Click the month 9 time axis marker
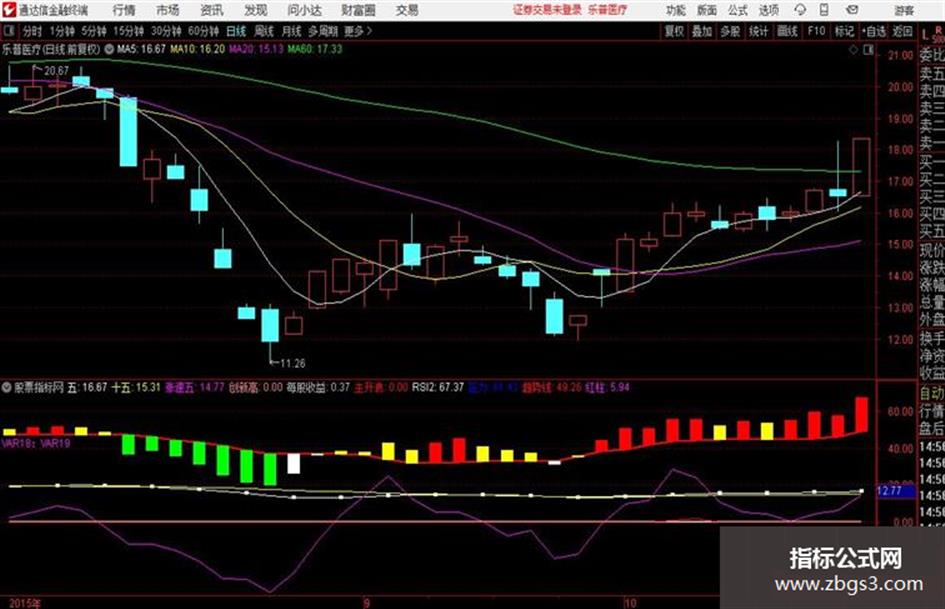 click(x=366, y=603)
